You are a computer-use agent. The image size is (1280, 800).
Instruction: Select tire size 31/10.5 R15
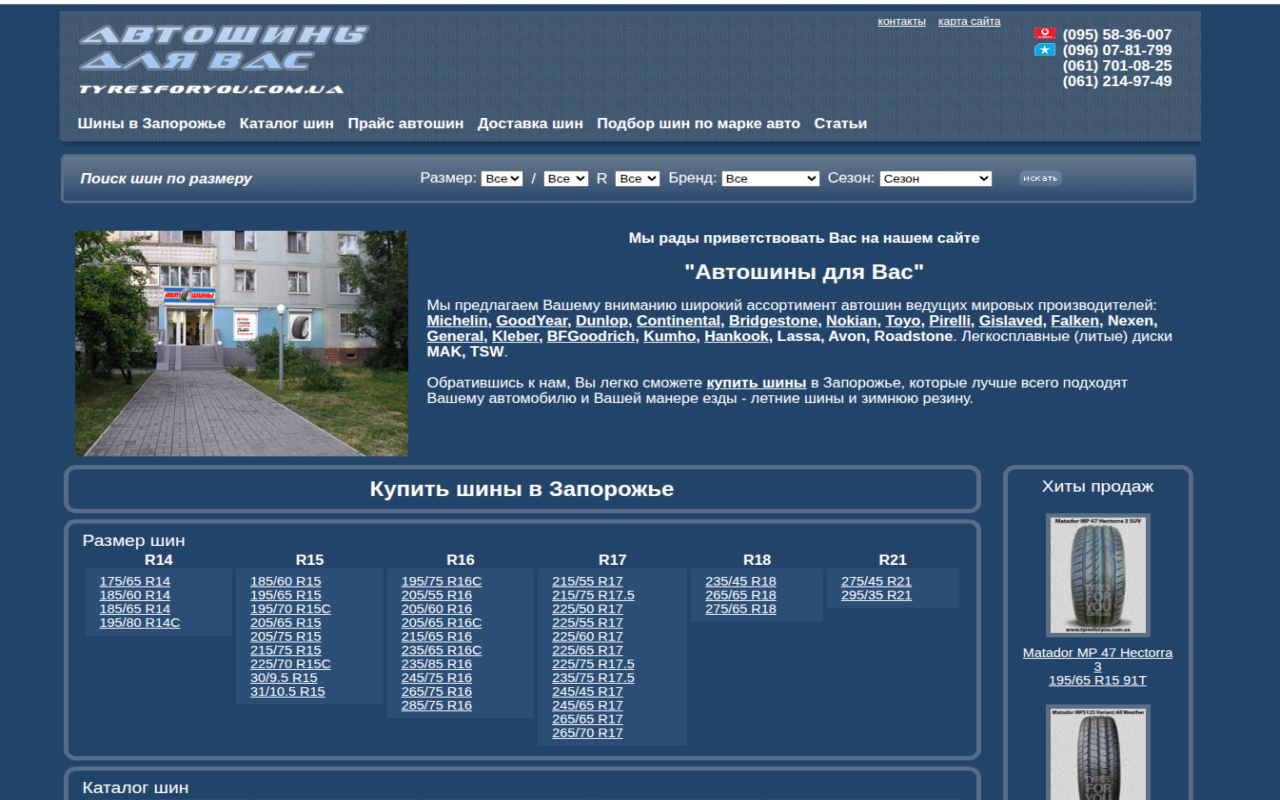pos(288,692)
